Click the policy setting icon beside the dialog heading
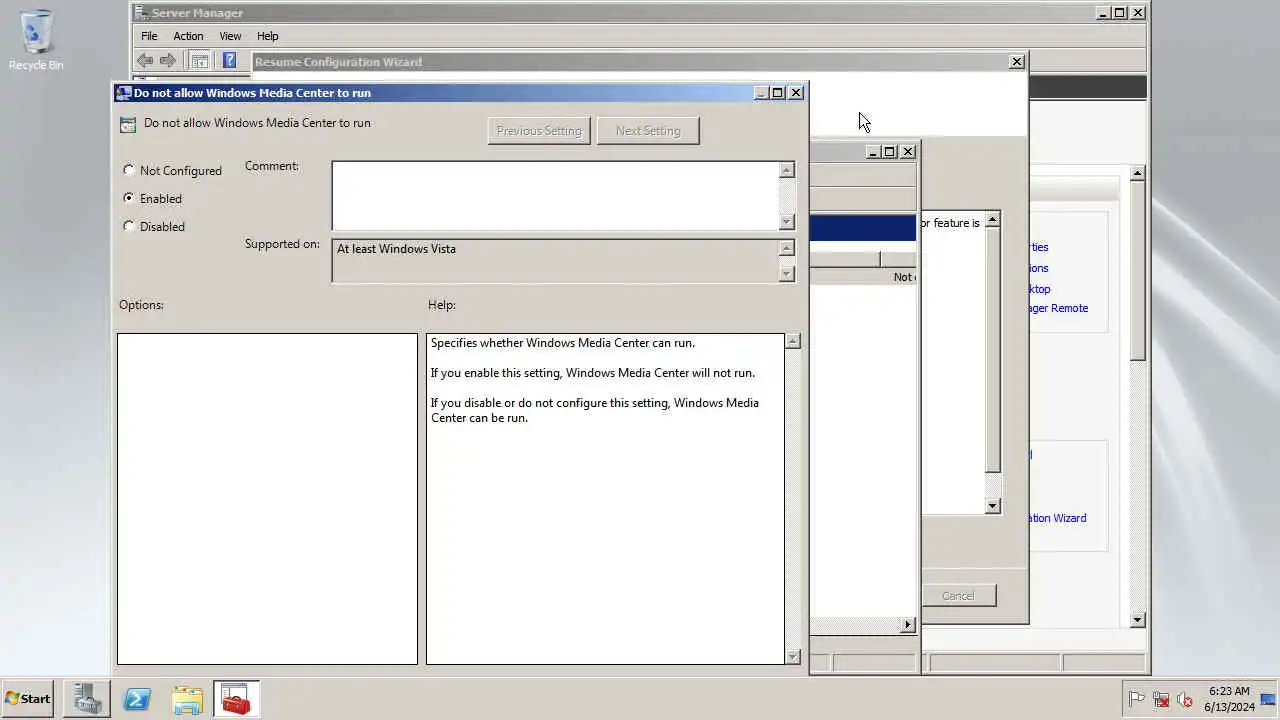The width and height of the screenshot is (1280, 720). (x=128, y=125)
